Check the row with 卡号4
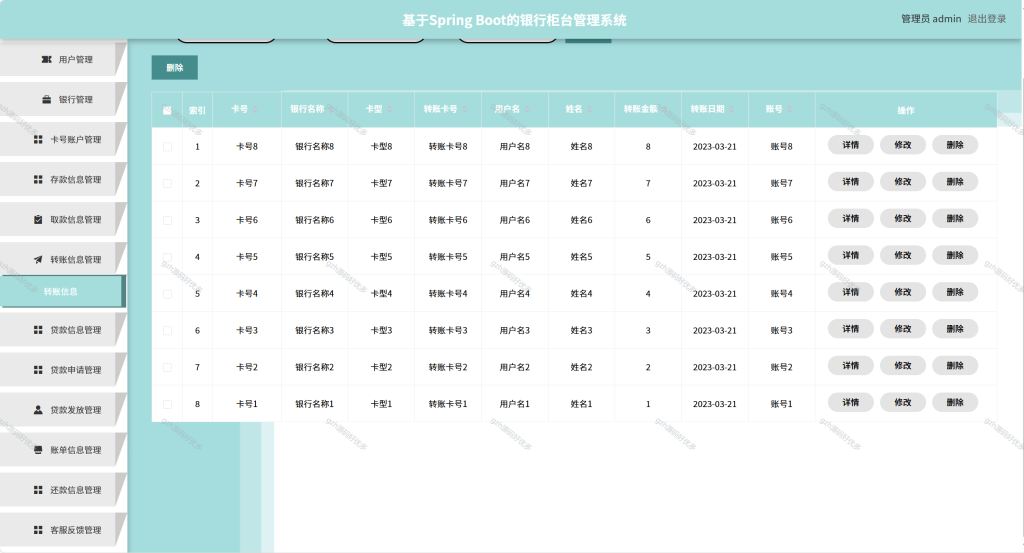This screenshot has height=553, width=1024. (x=167, y=294)
